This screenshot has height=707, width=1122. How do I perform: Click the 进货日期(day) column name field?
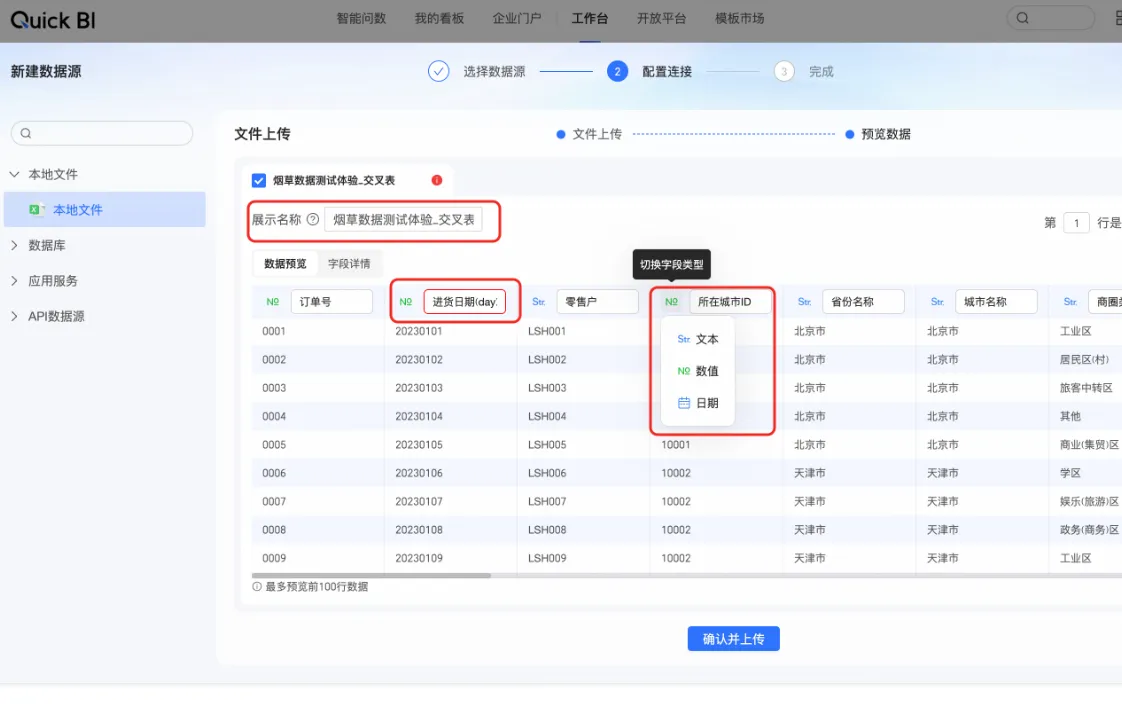[x=464, y=302]
